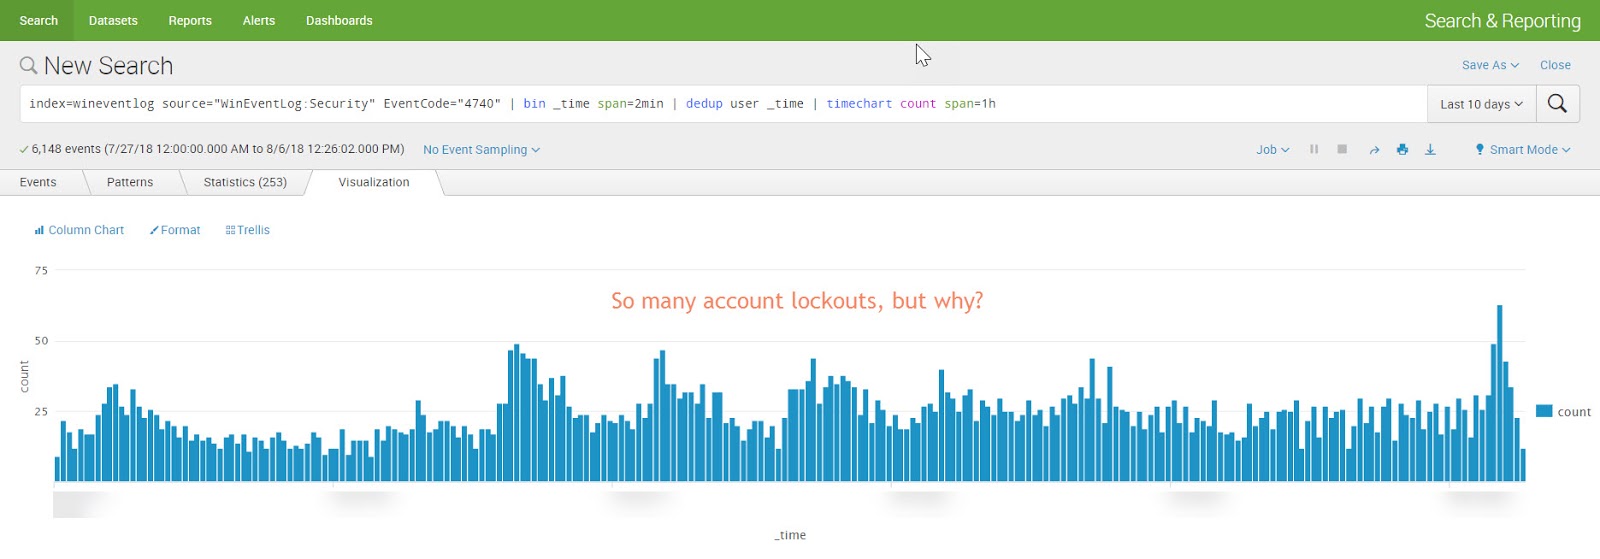Open the Datasets page
This screenshot has width=1600, height=559.
(113, 20)
